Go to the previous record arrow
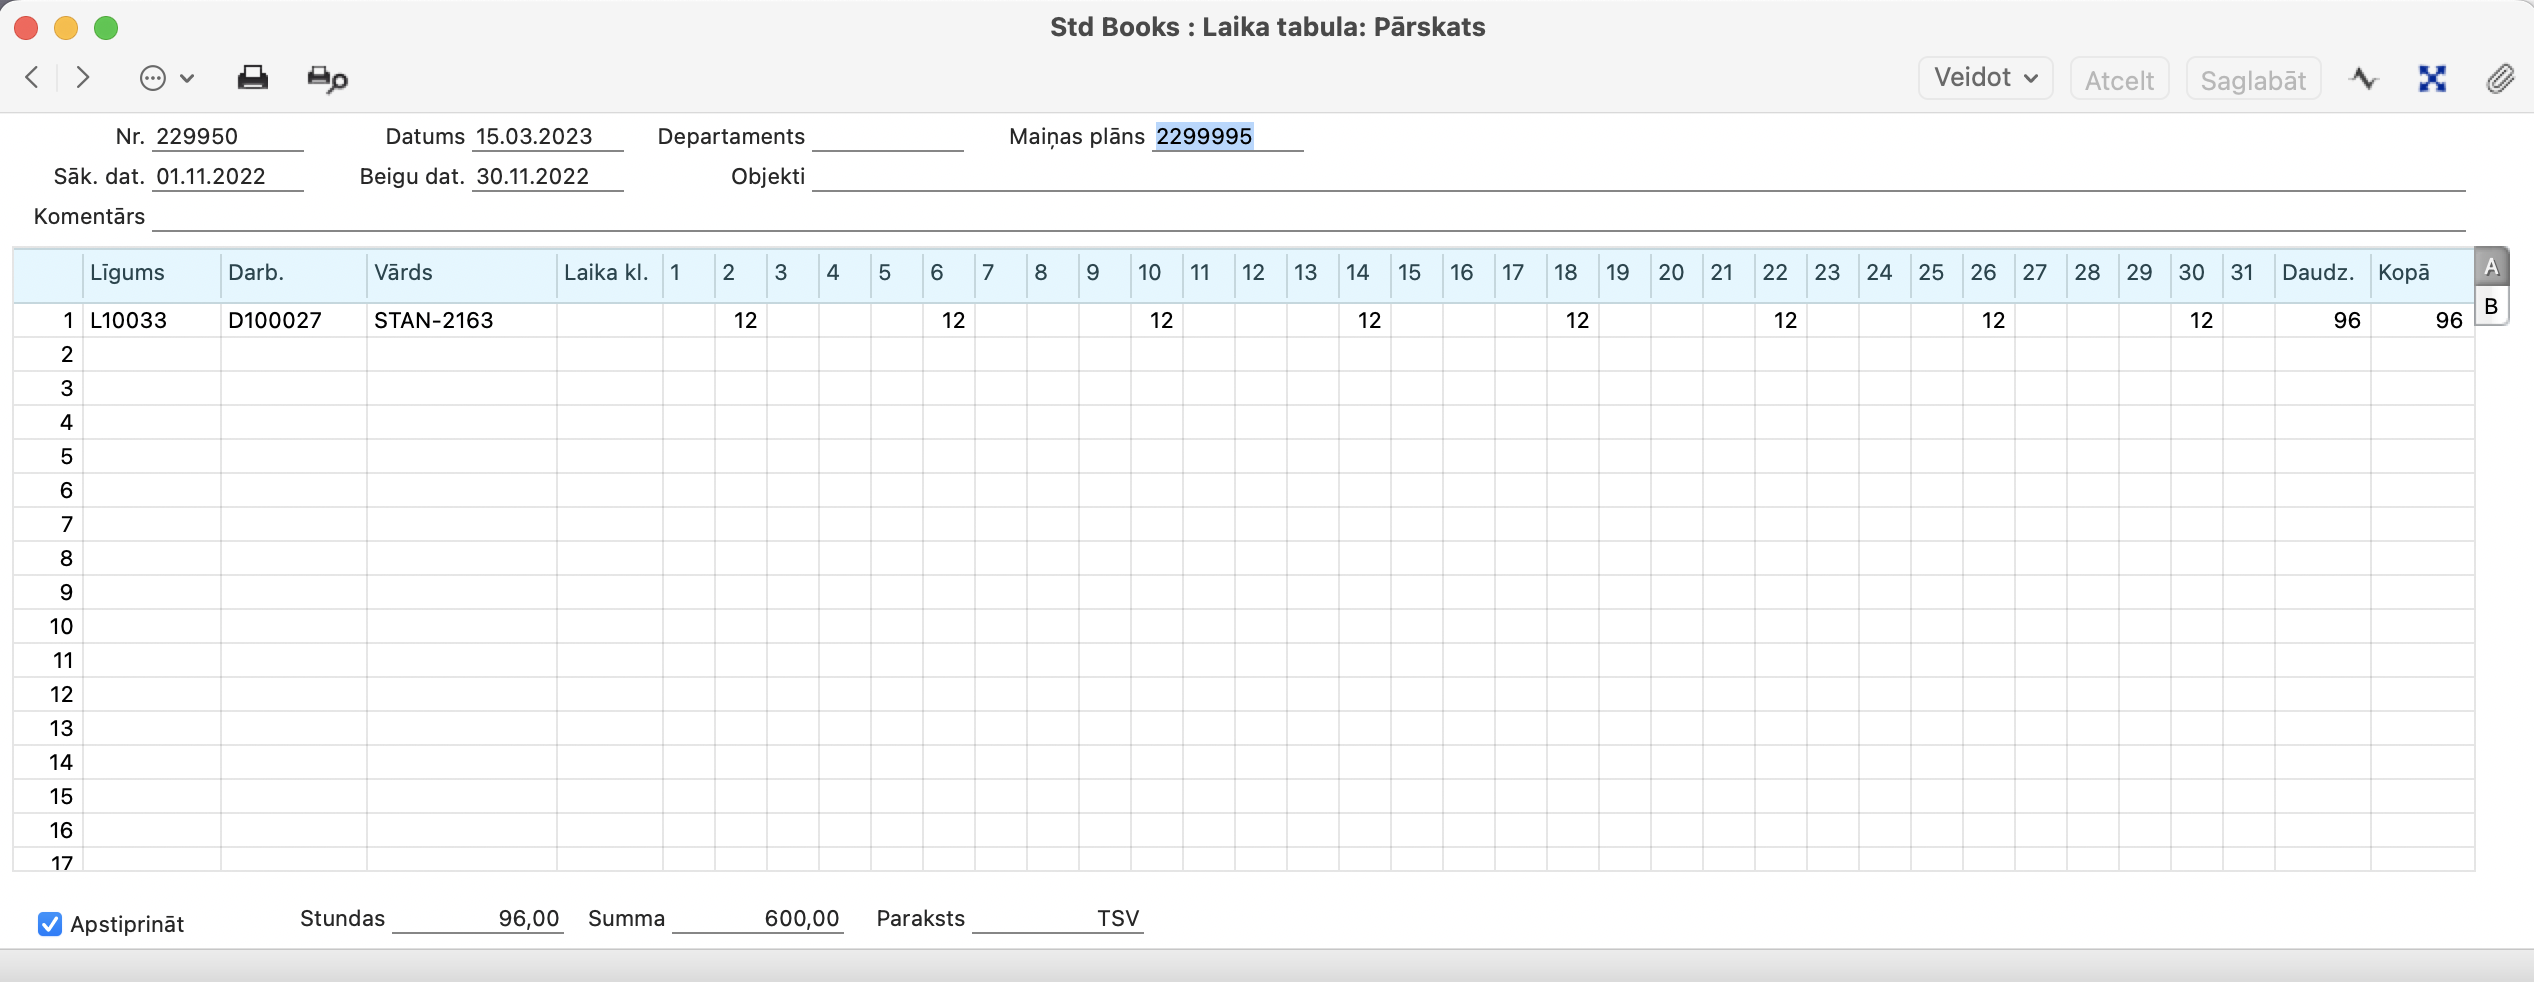The width and height of the screenshot is (2534, 982). [32, 78]
